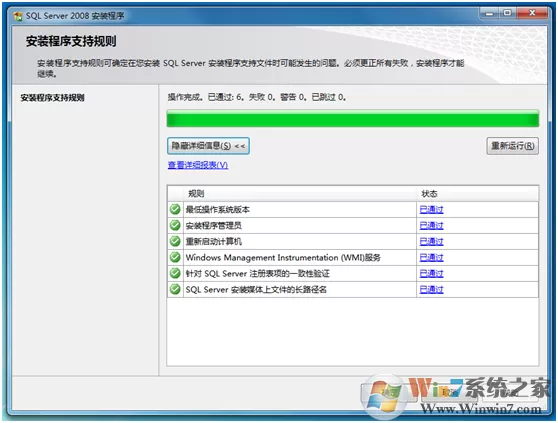Click green check icon beside 安装程序管理员
Viewport: 558px width, 423px height.
point(175,225)
